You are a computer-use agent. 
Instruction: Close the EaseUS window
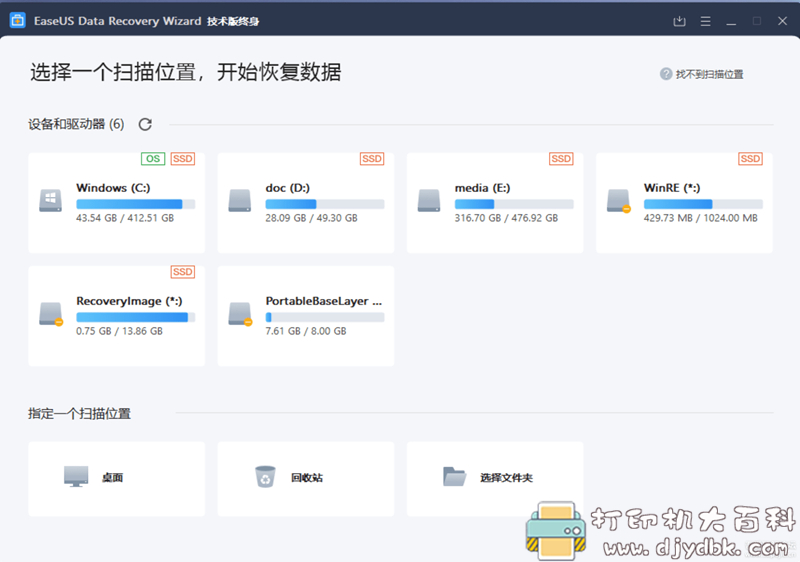[782, 21]
